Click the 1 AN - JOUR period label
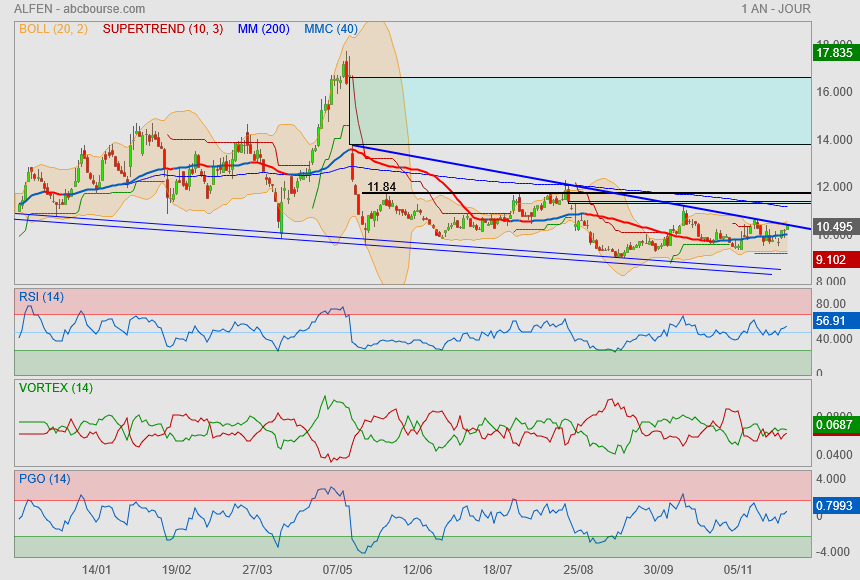860x580 pixels. 776,9
